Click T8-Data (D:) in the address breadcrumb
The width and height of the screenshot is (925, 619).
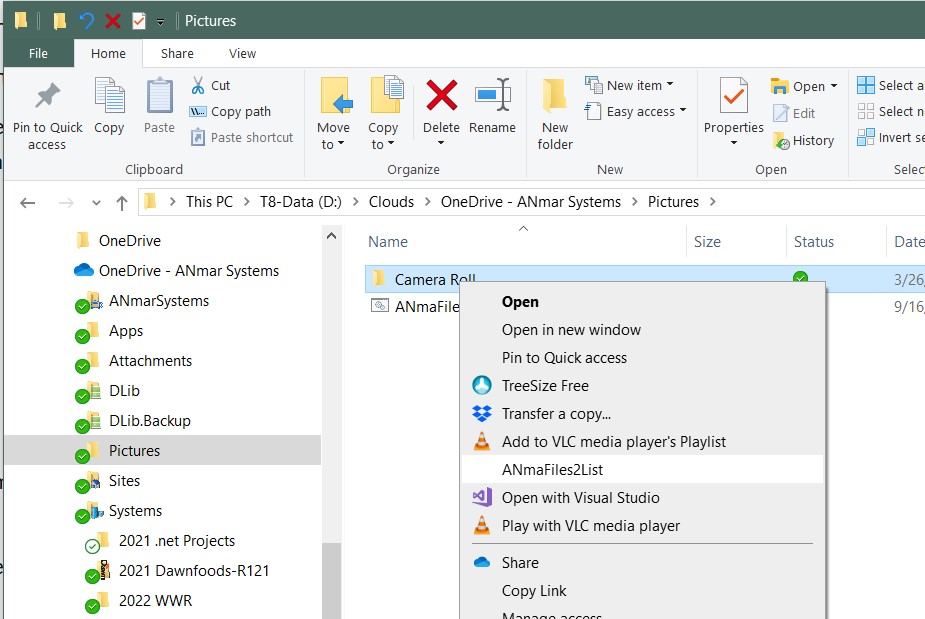(300, 202)
